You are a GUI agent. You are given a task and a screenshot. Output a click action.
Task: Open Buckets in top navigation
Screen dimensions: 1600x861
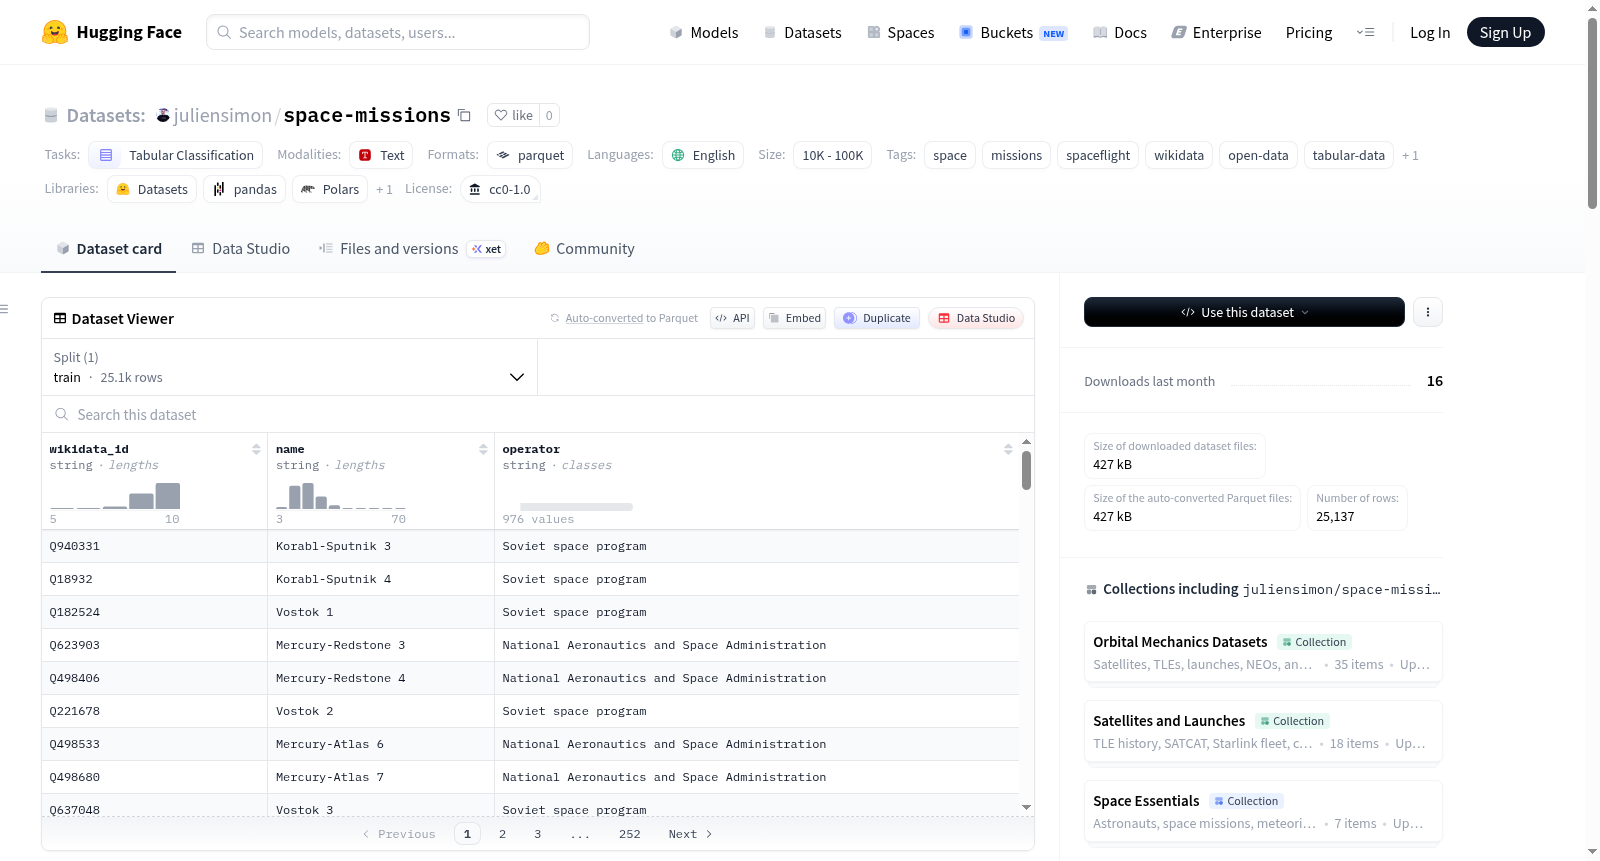(1013, 32)
